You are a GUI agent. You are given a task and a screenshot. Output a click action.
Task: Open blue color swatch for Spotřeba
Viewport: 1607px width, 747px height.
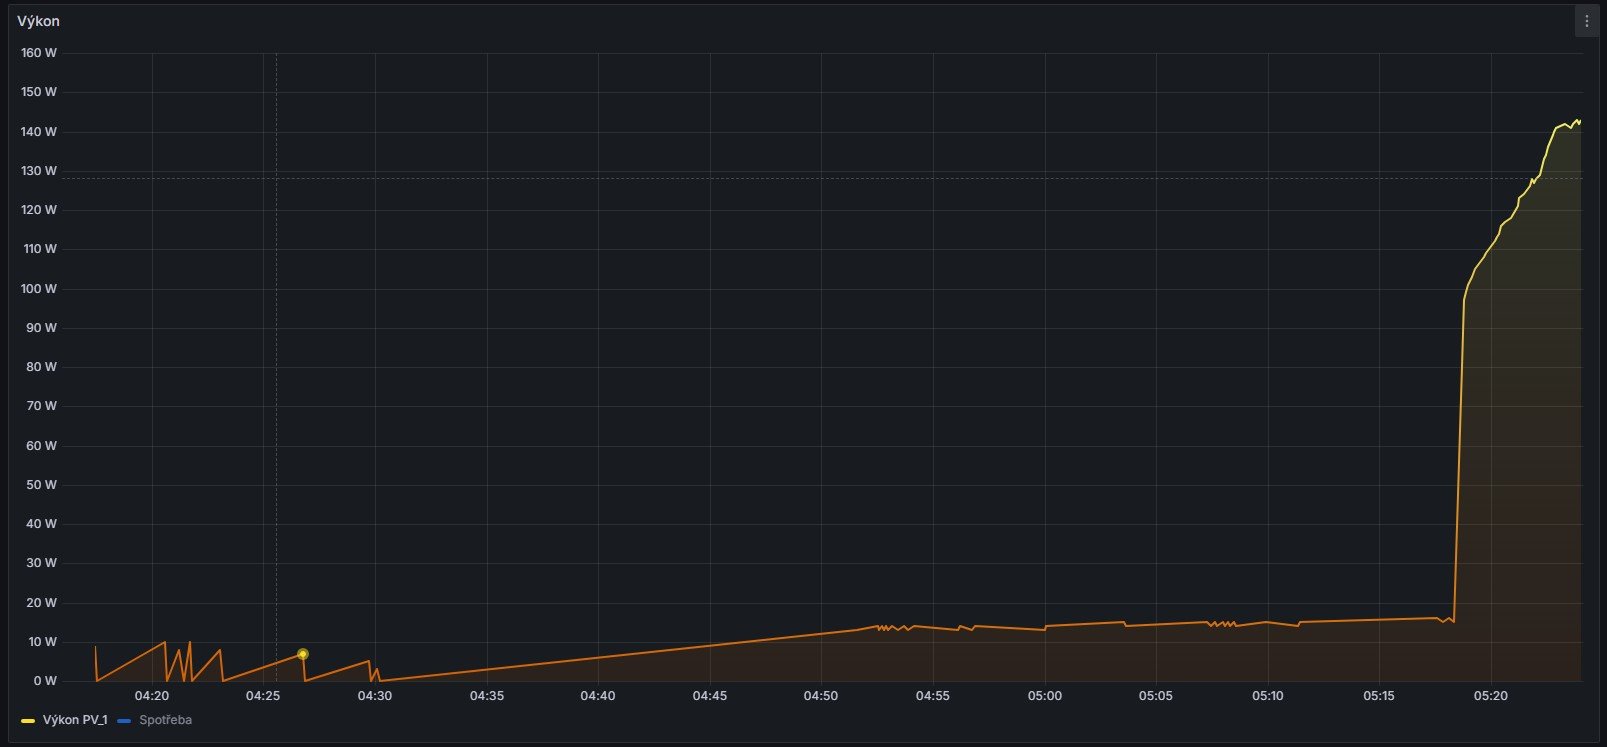(x=124, y=720)
